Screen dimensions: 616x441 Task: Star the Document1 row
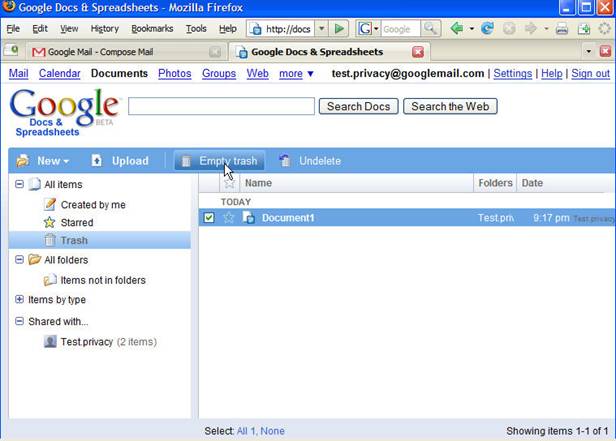(x=229, y=218)
